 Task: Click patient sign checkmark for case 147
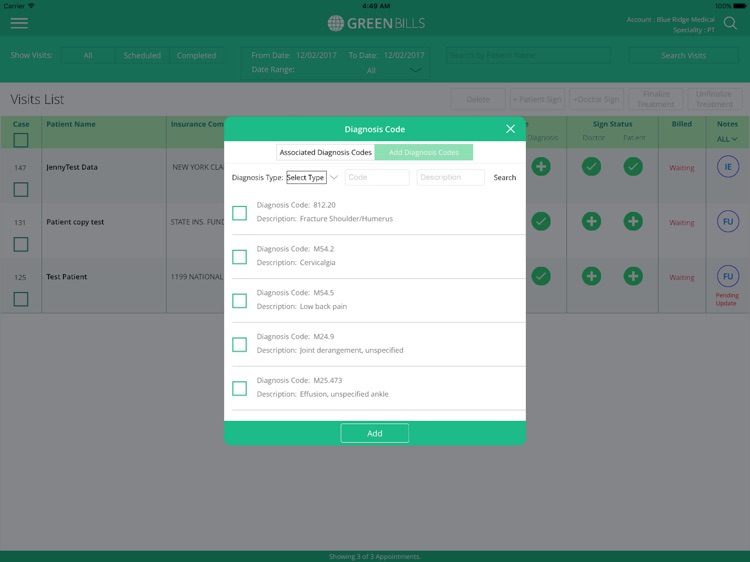[x=633, y=166]
